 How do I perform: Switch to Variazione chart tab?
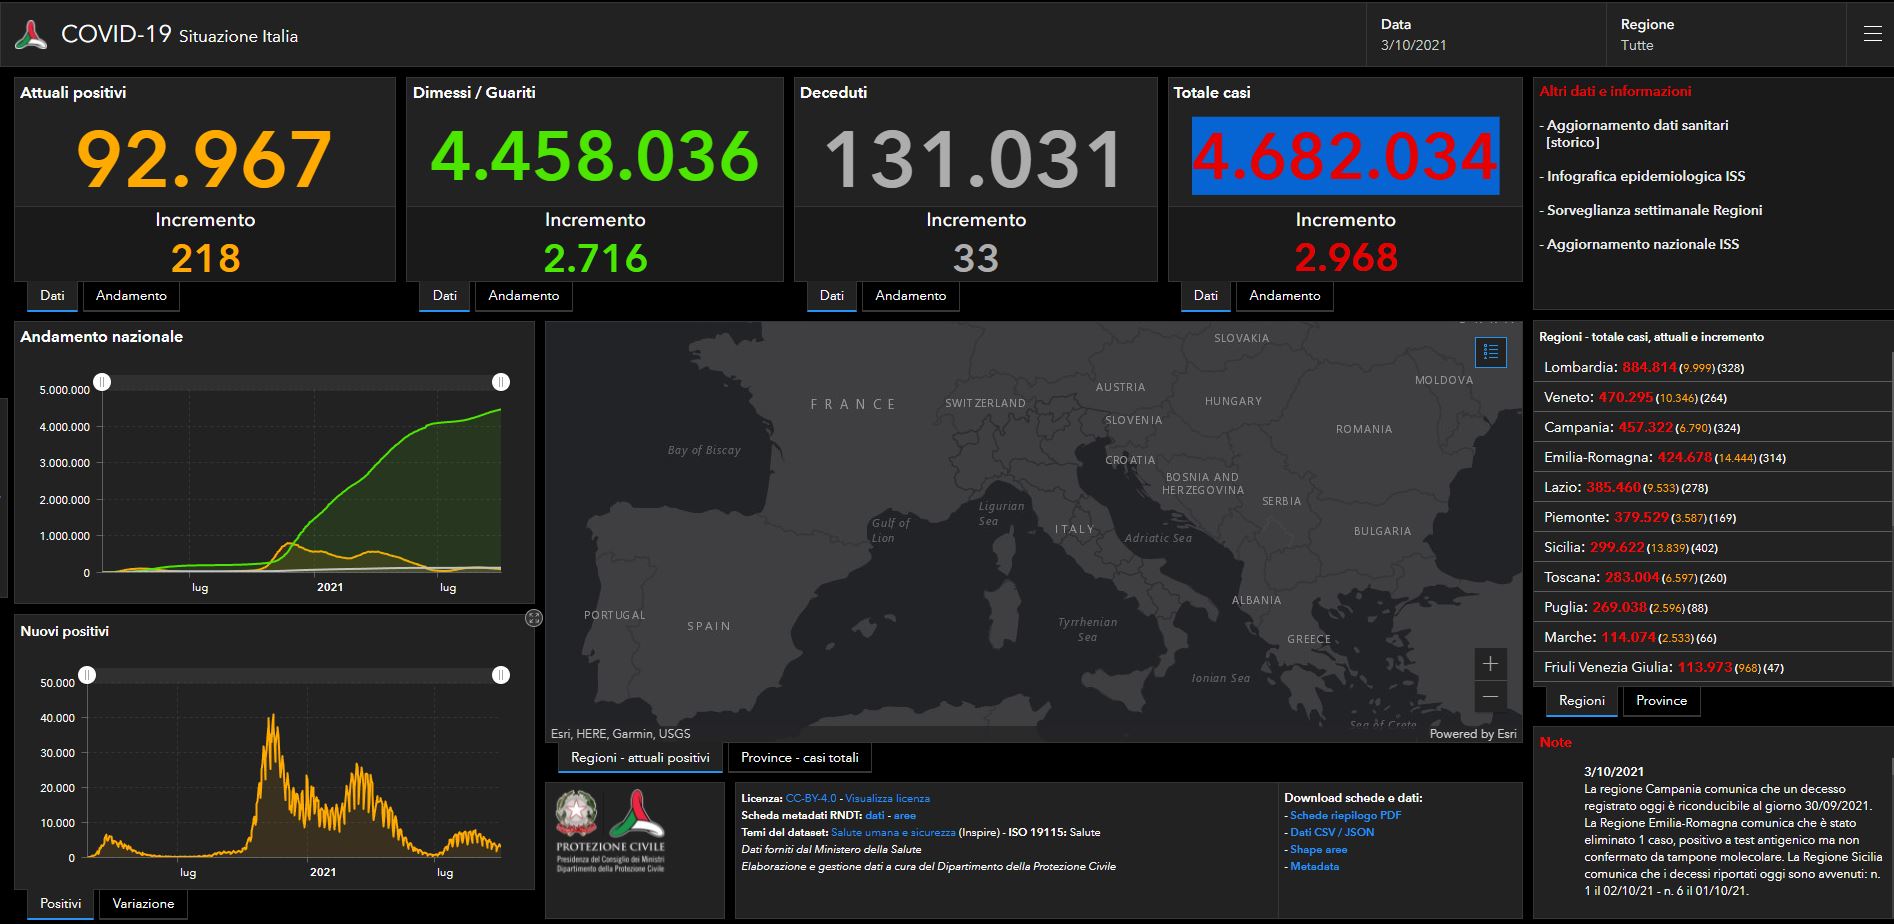click(143, 904)
